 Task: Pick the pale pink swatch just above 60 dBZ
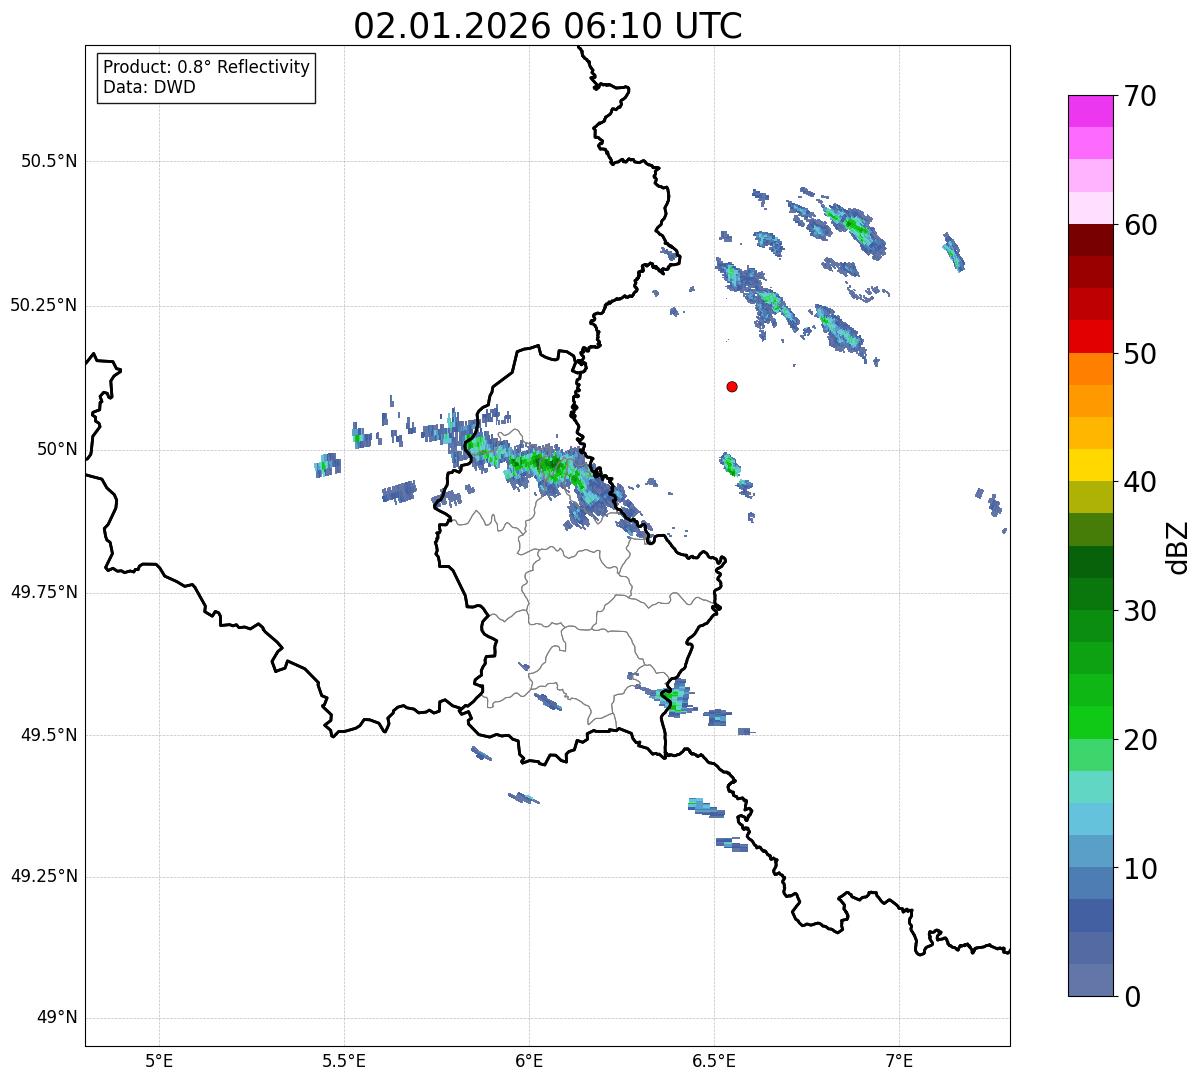pos(1091,208)
